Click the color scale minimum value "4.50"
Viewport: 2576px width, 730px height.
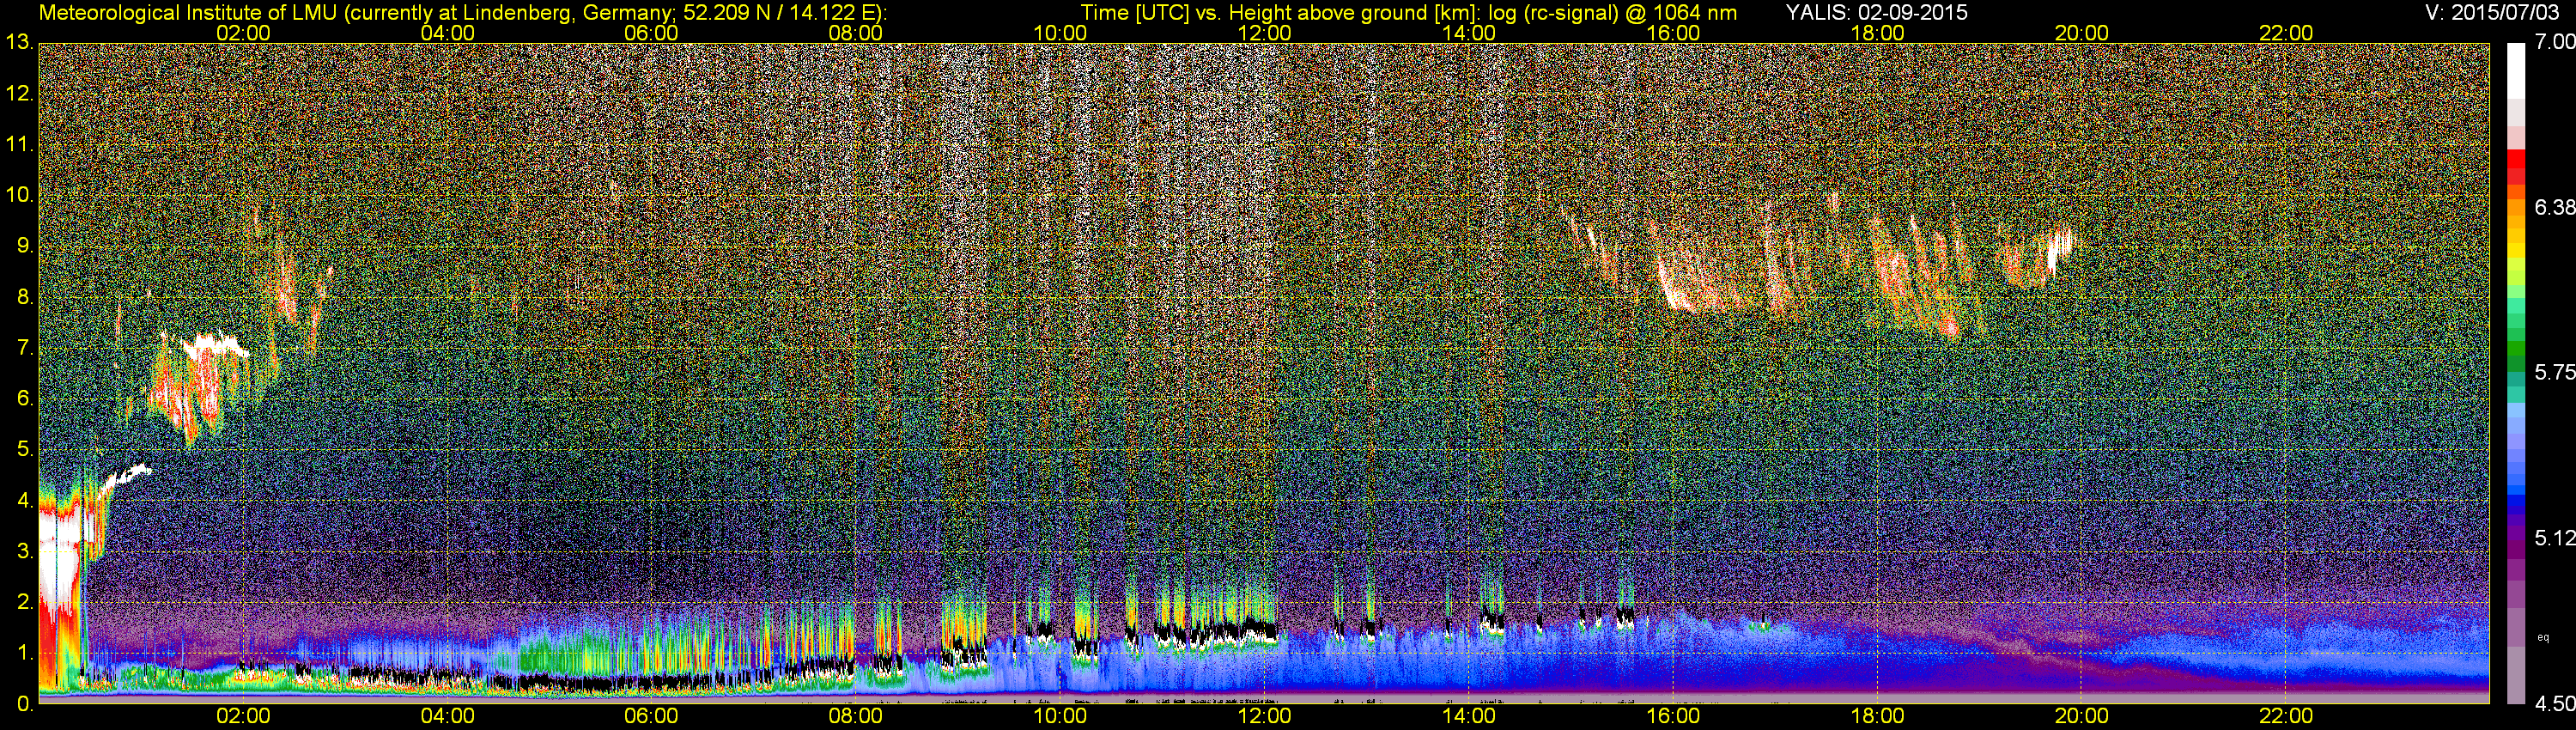tap(2554, 704)
